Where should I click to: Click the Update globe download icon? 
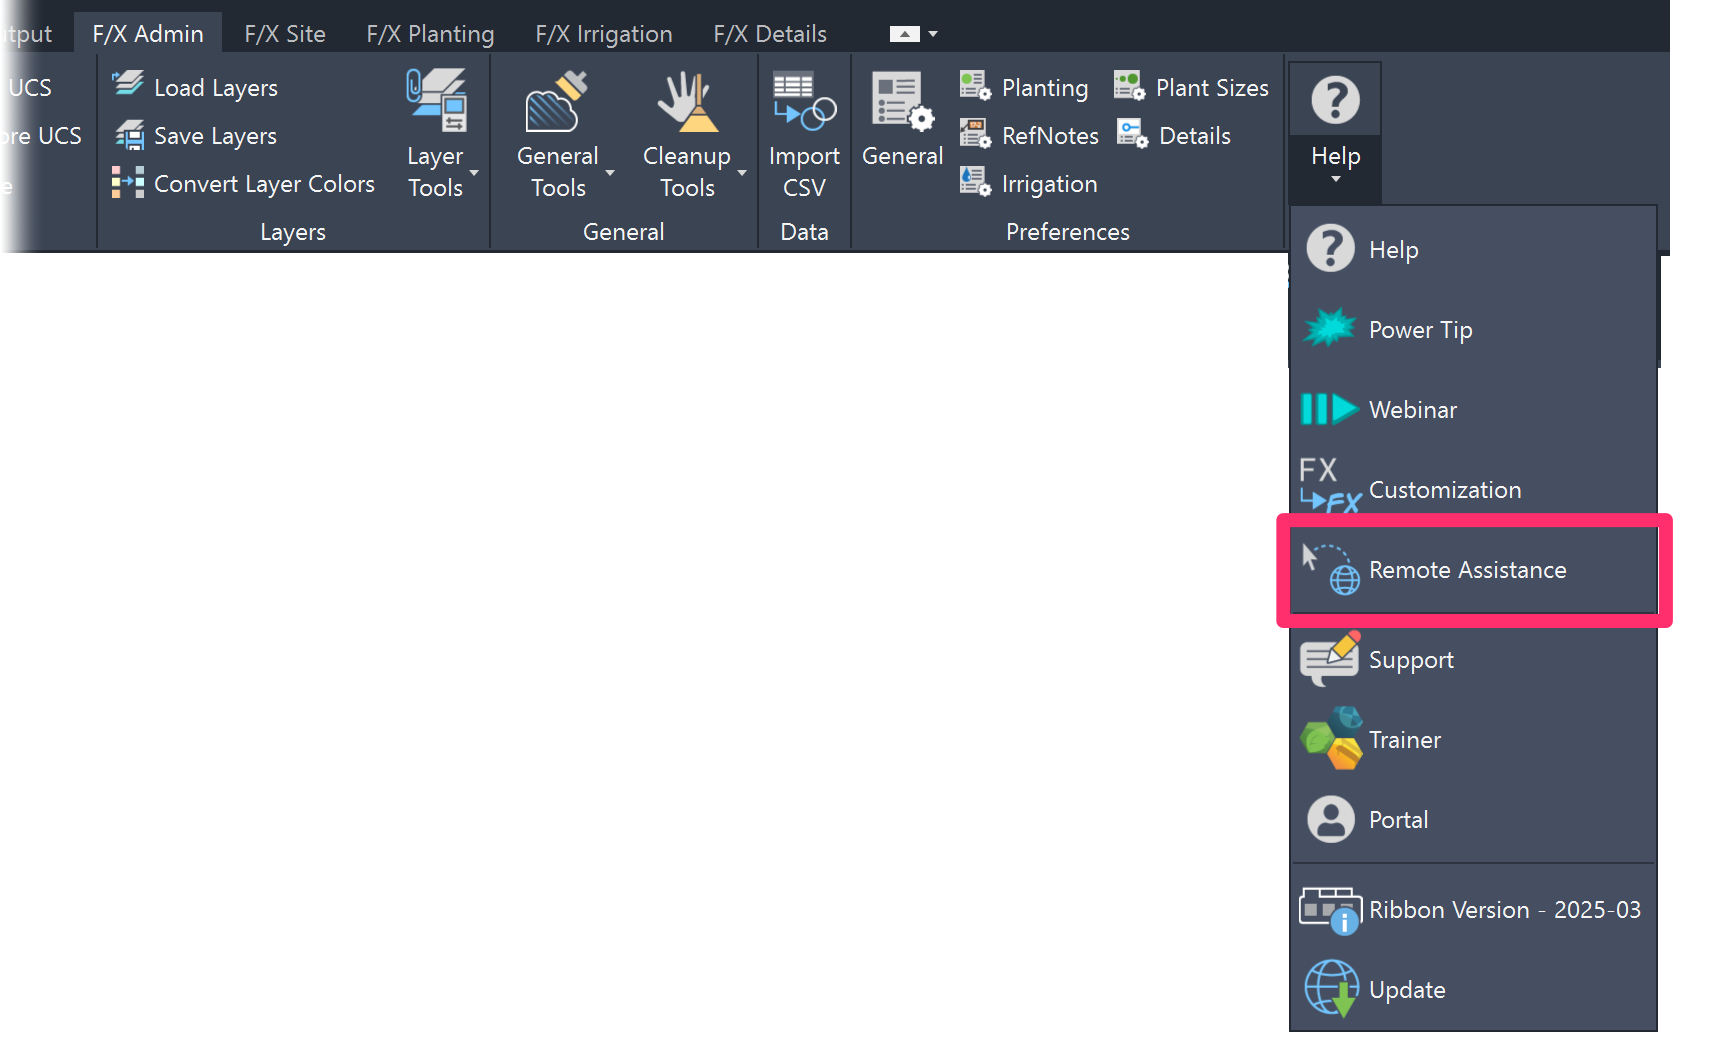(1331, 988)
